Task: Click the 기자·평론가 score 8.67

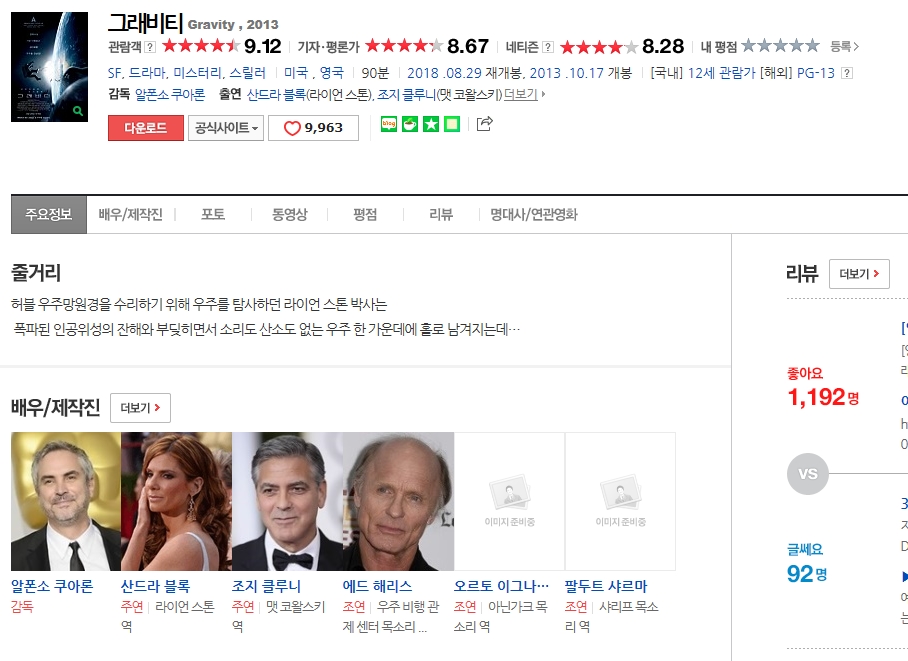Action: [x=468, y=46]
